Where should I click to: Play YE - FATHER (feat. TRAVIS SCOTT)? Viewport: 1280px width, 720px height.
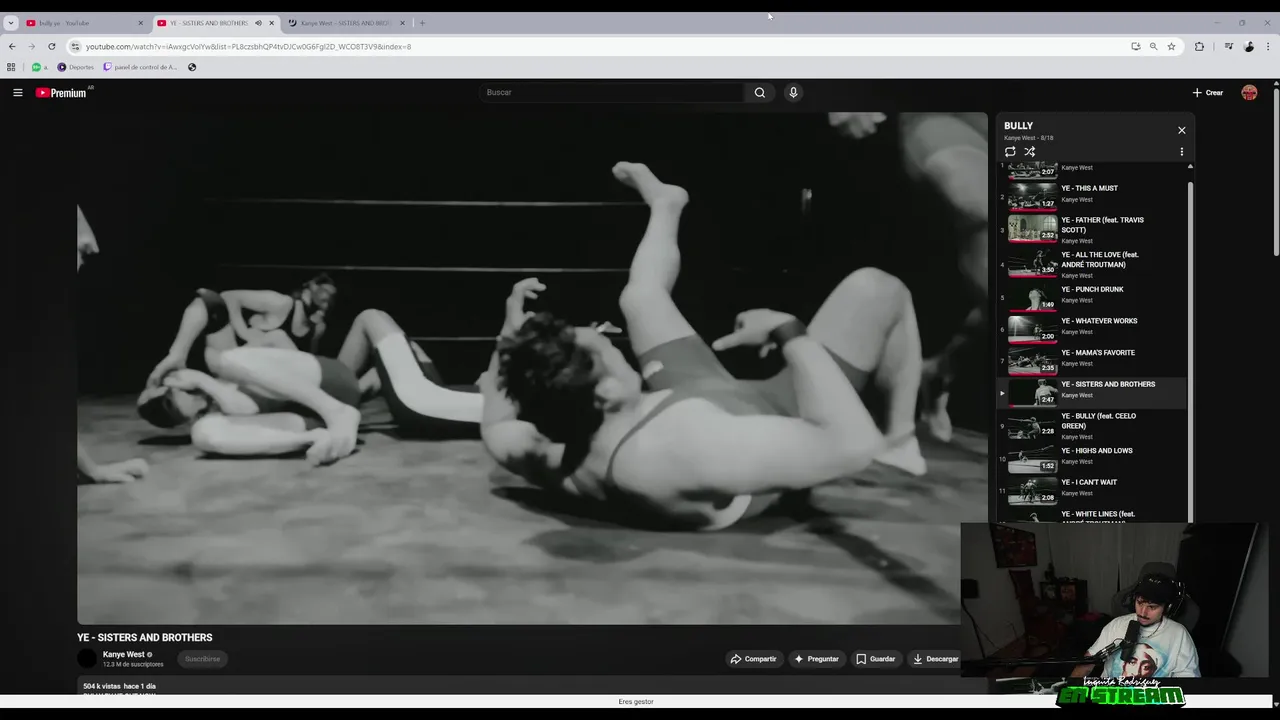pos(1092,229)
